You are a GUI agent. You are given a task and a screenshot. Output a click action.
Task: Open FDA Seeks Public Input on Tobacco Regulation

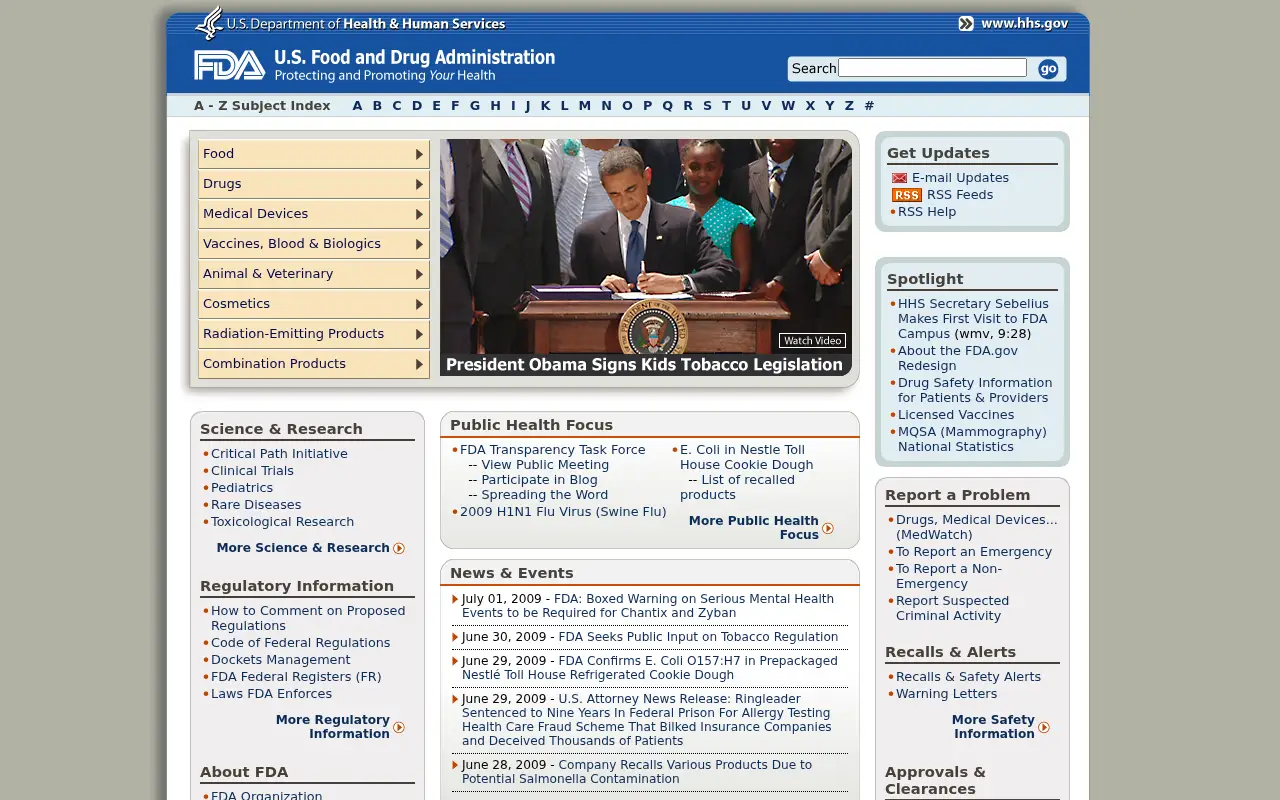(698, 637)
